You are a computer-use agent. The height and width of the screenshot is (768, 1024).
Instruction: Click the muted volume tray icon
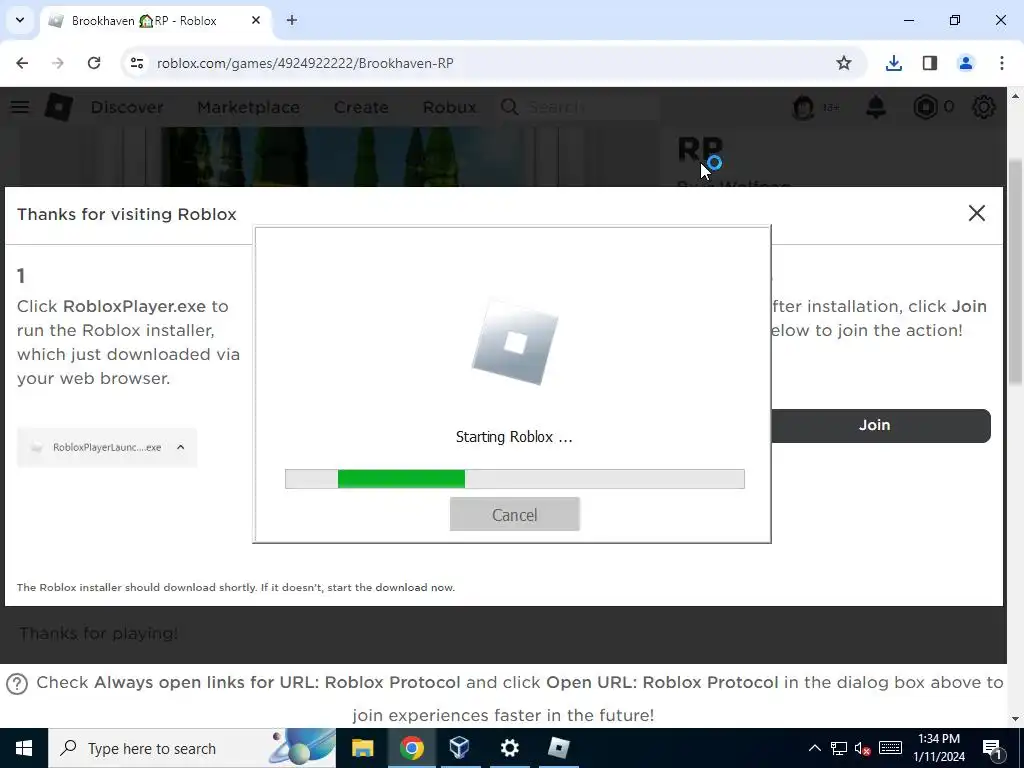click(x=863, y=748)
